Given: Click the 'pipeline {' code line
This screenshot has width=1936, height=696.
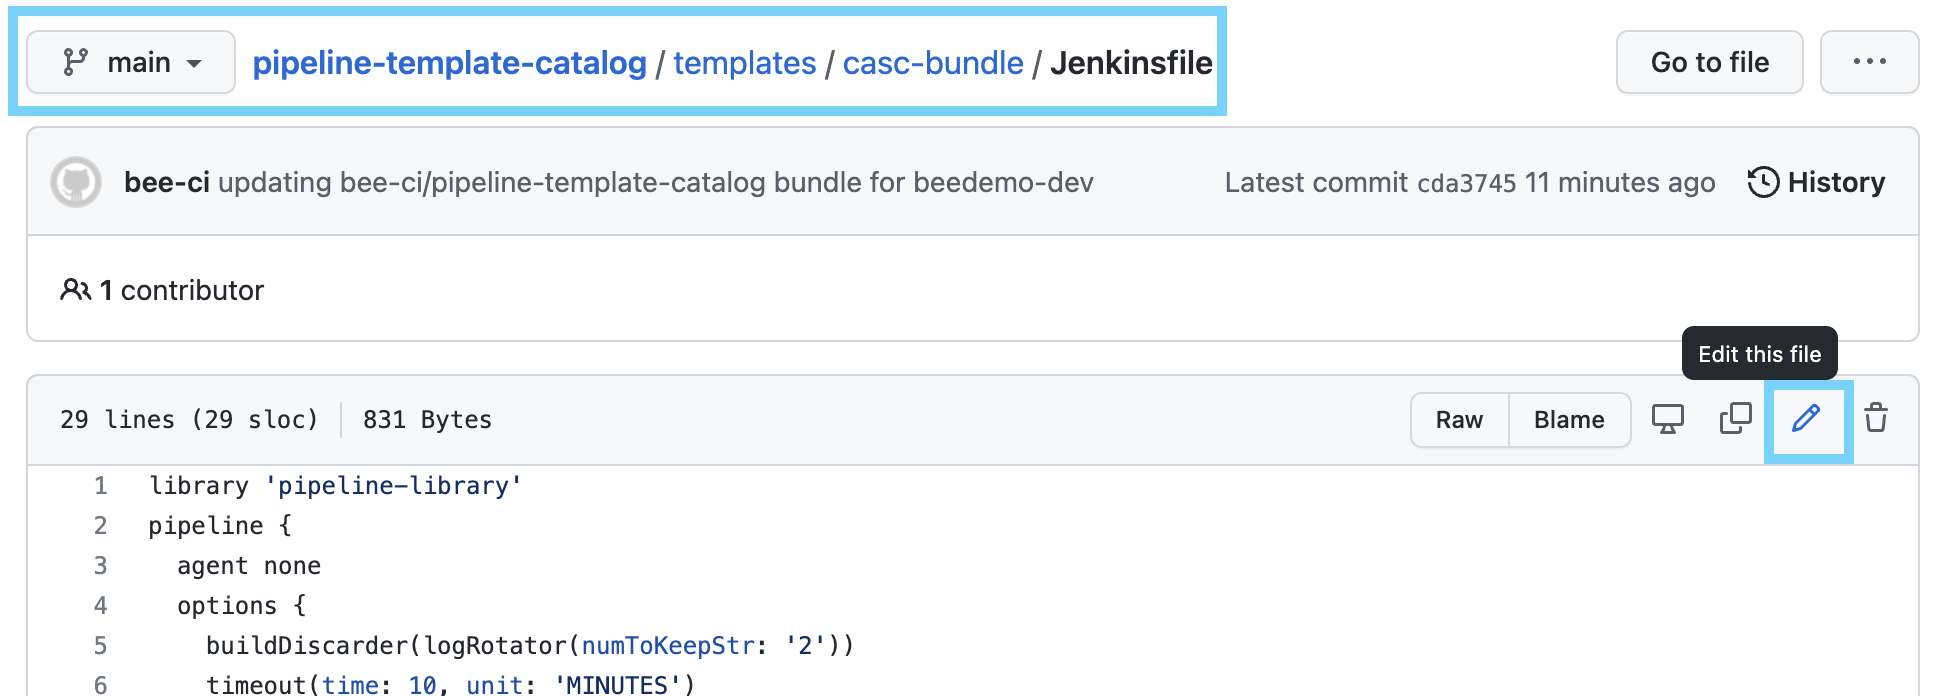Looking at the screenshot, I should pos(220,526).
